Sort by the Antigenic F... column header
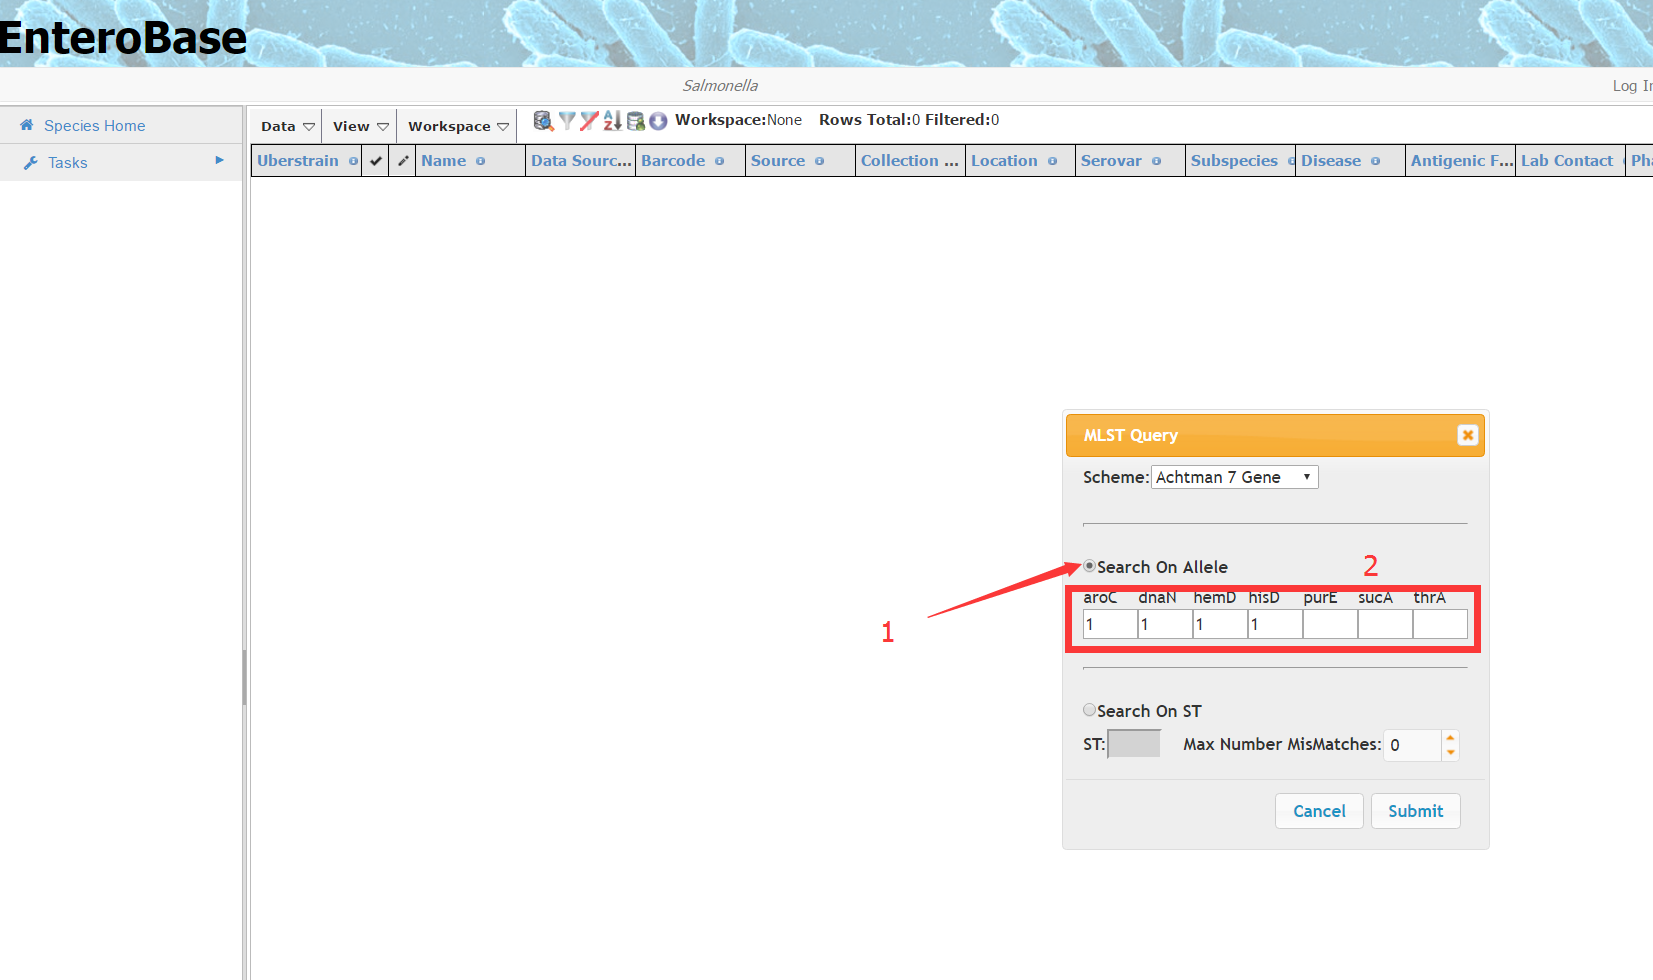 click(1461, 161)
